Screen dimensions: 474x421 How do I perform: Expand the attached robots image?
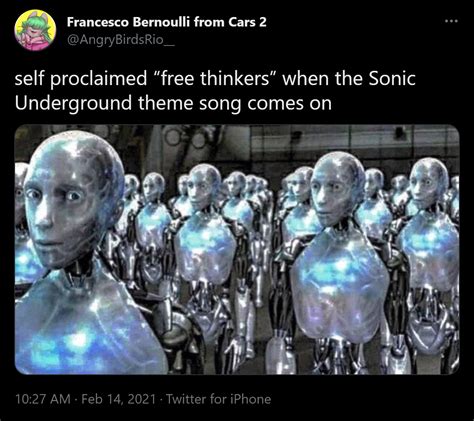point(237,249)
